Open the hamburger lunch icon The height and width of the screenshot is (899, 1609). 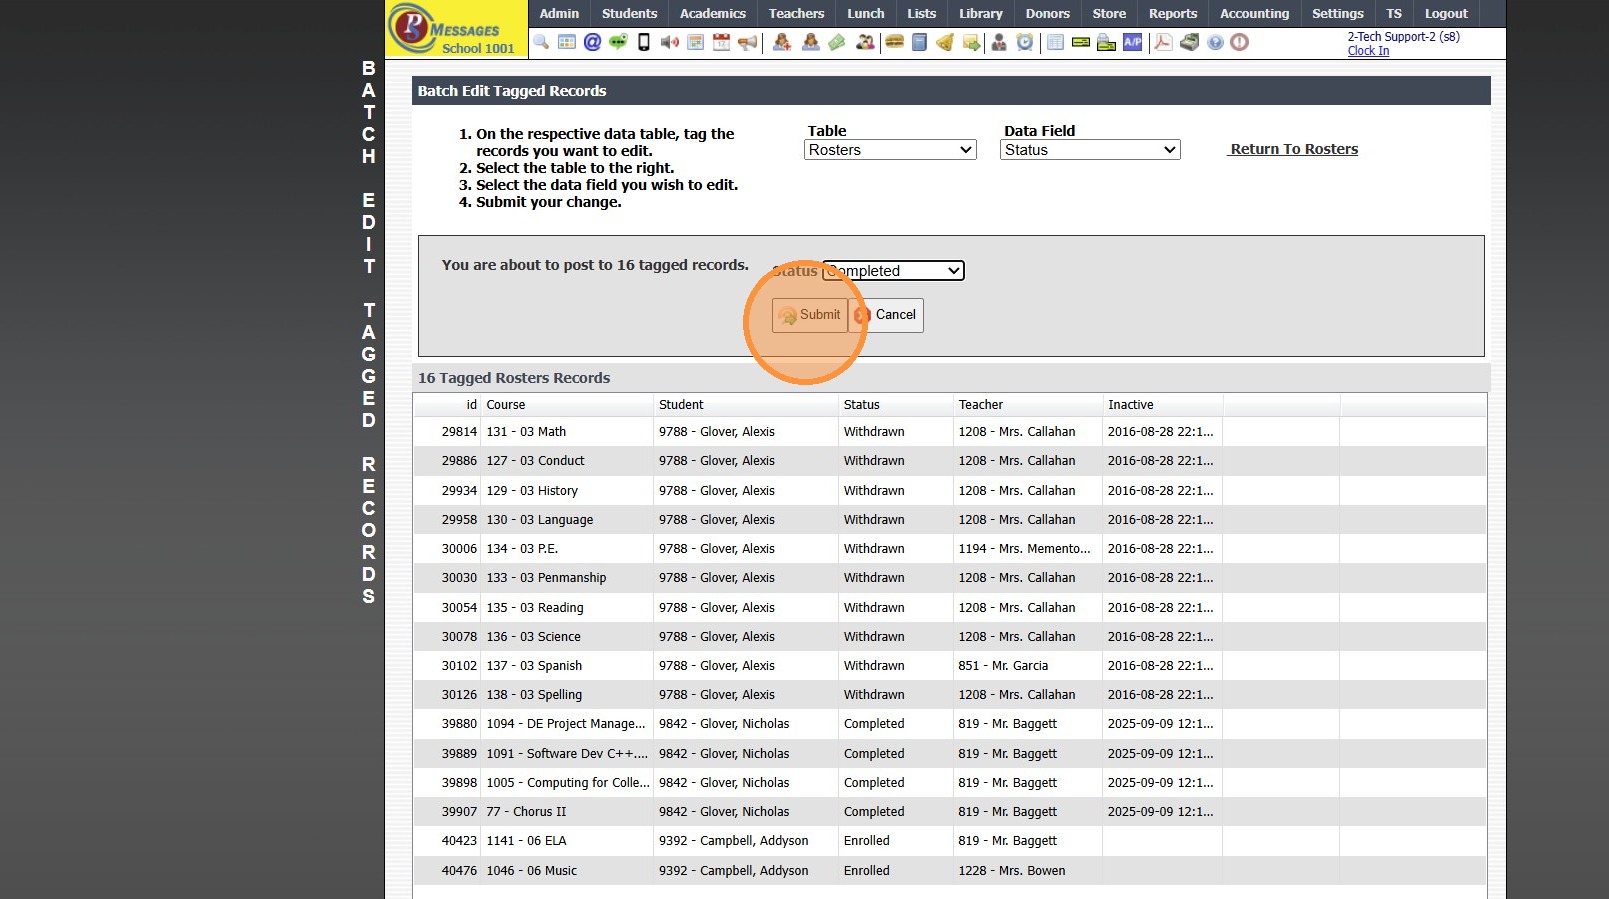pyautogui.click(x=894, y=42)
